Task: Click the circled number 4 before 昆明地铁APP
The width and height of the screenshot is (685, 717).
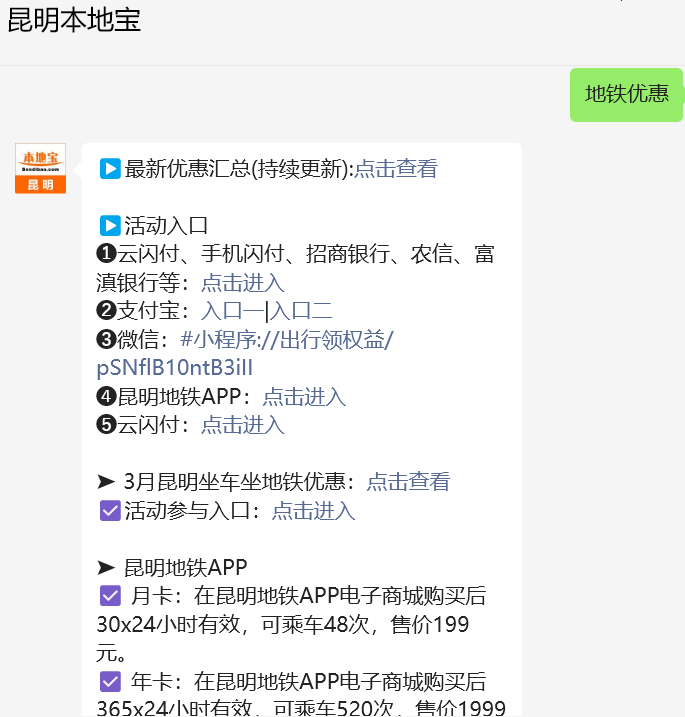Action: [x=106, y=396]
